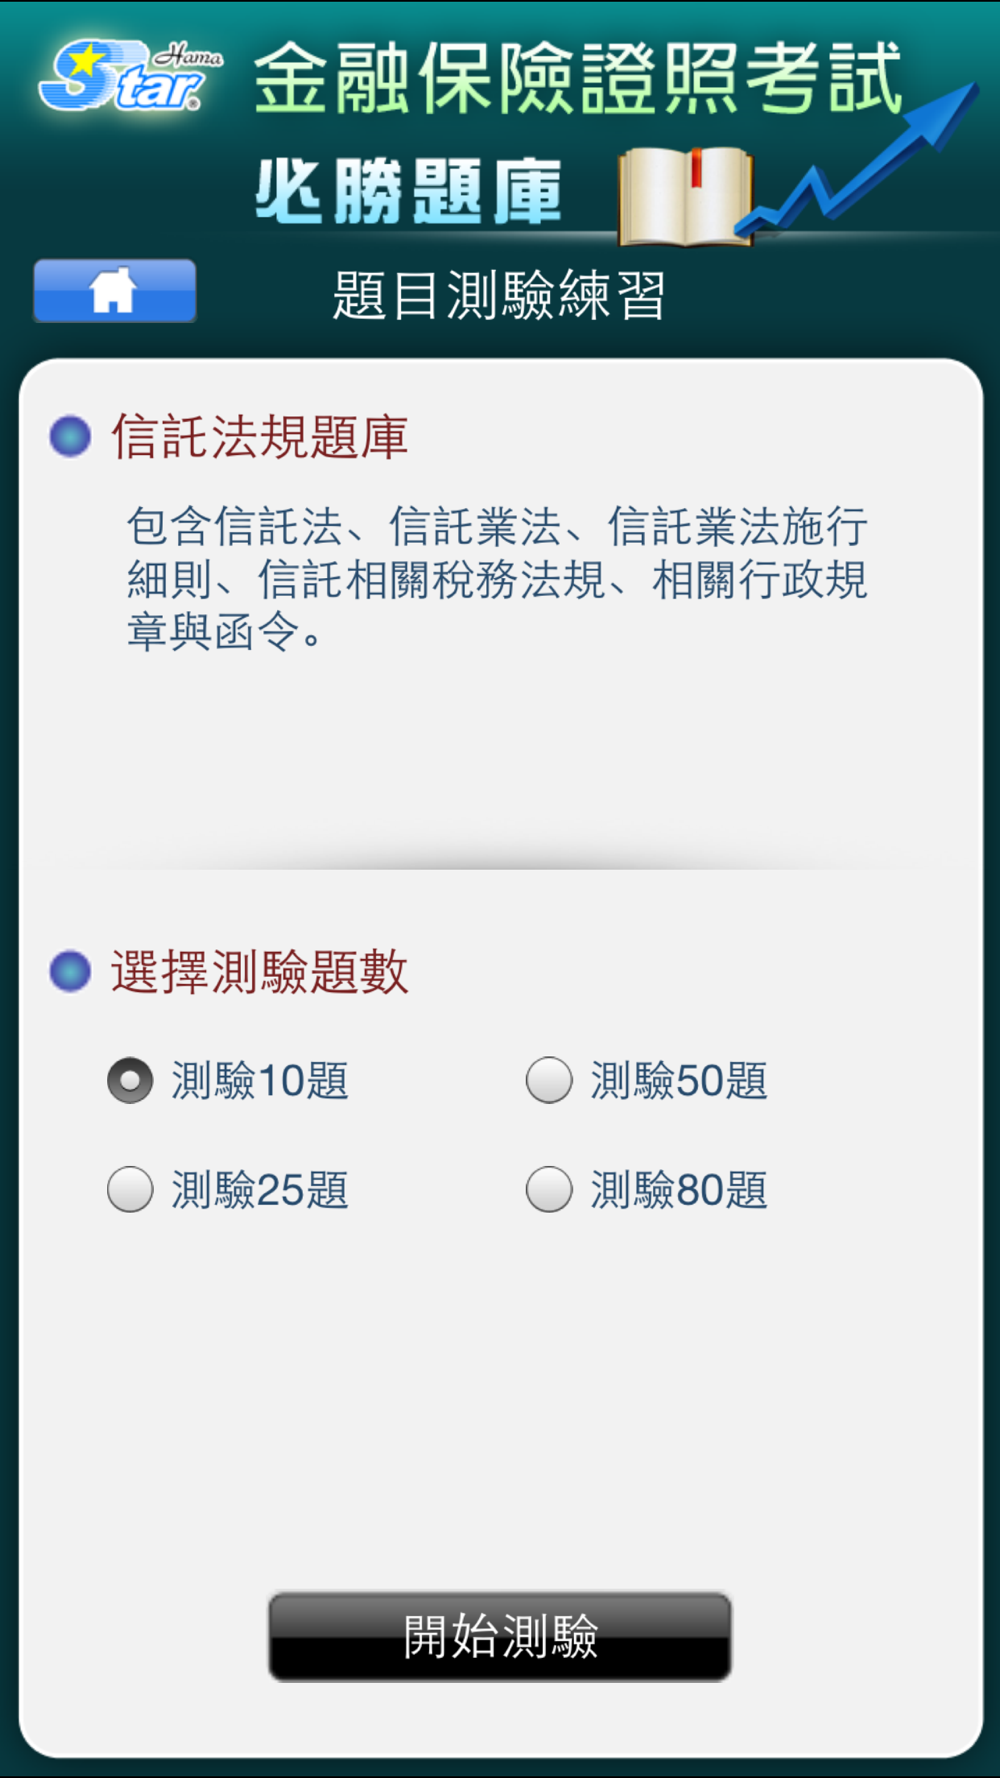
Task: Click the 題目測驗練習 page title
Action: point(499,295)
